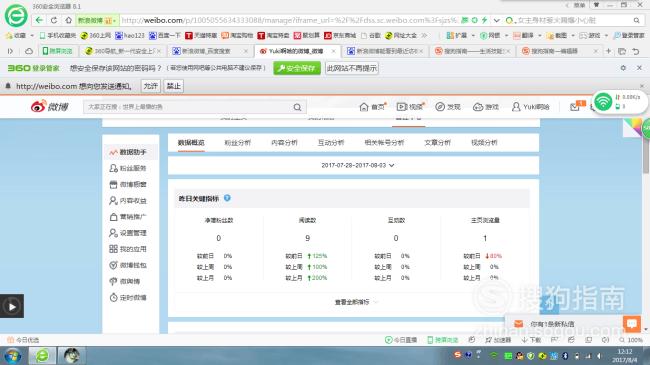Click the Weibo search input field
The width and height of the screenshot is (650, 365).
[189, 107]
